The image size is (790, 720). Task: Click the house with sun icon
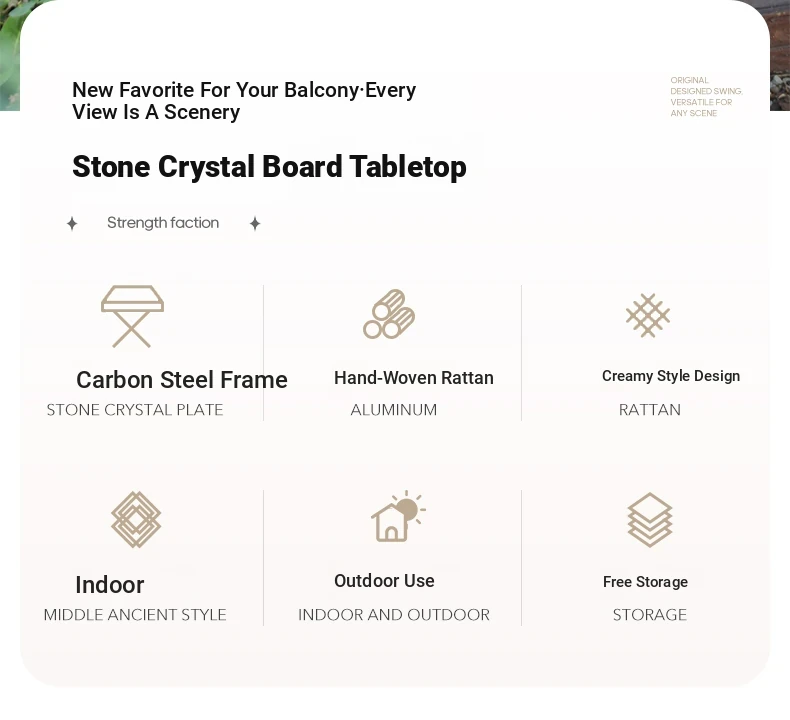398,516
